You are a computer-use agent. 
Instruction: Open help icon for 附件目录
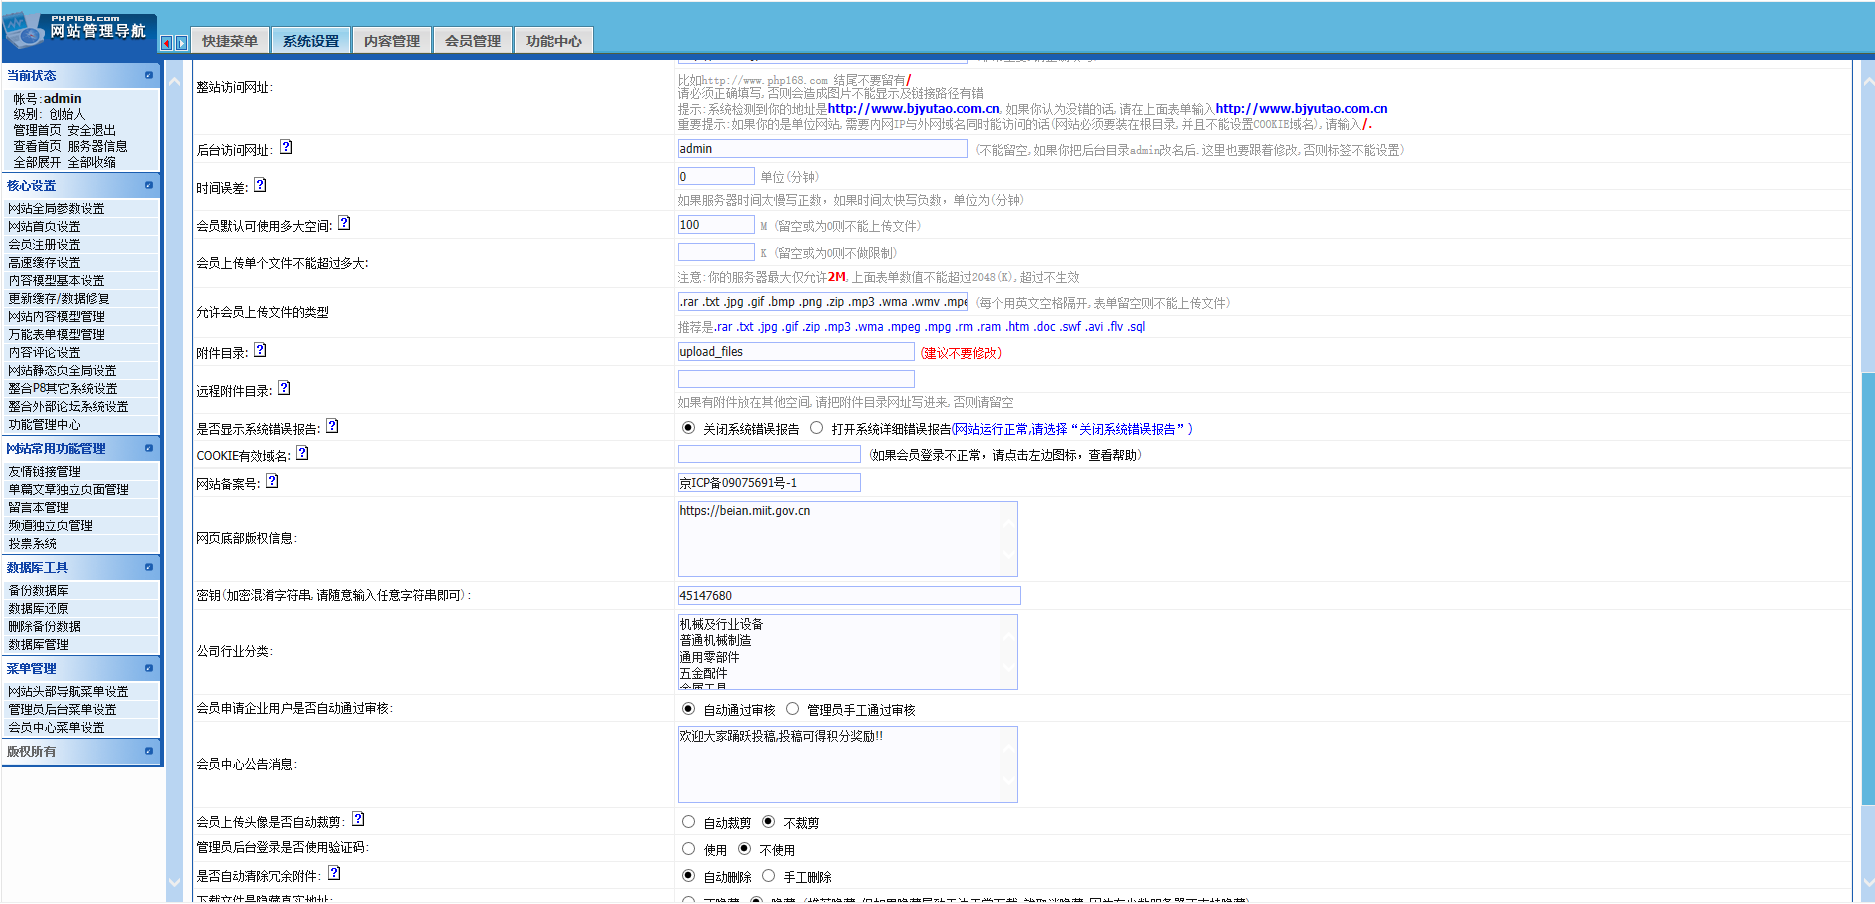pyautogui.click(x=260, y=350)
